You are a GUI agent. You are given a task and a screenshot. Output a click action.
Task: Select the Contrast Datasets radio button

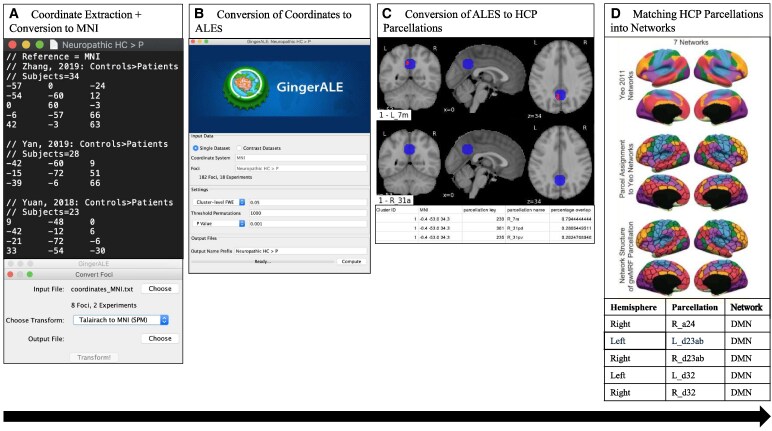pyautogui.click(x=239, y=148)
